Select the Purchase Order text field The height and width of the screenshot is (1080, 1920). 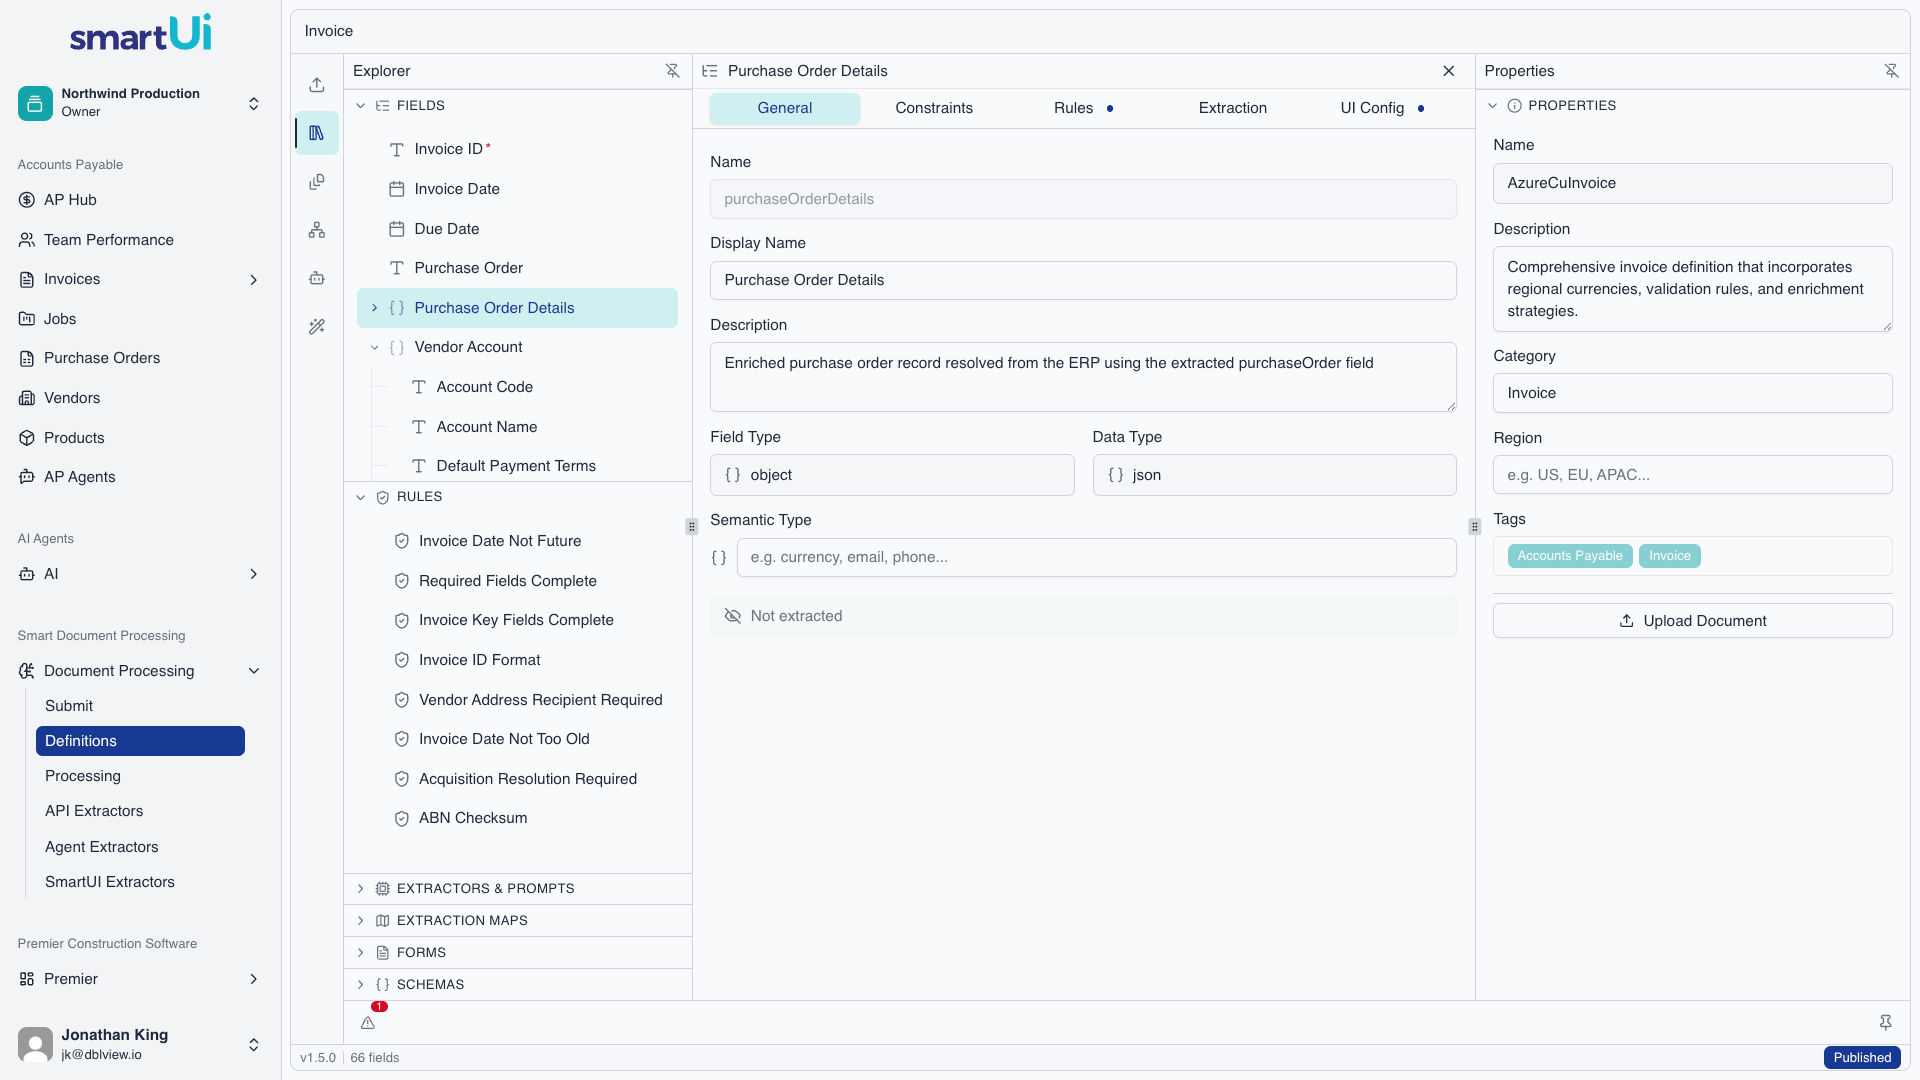tap(517, 268)
